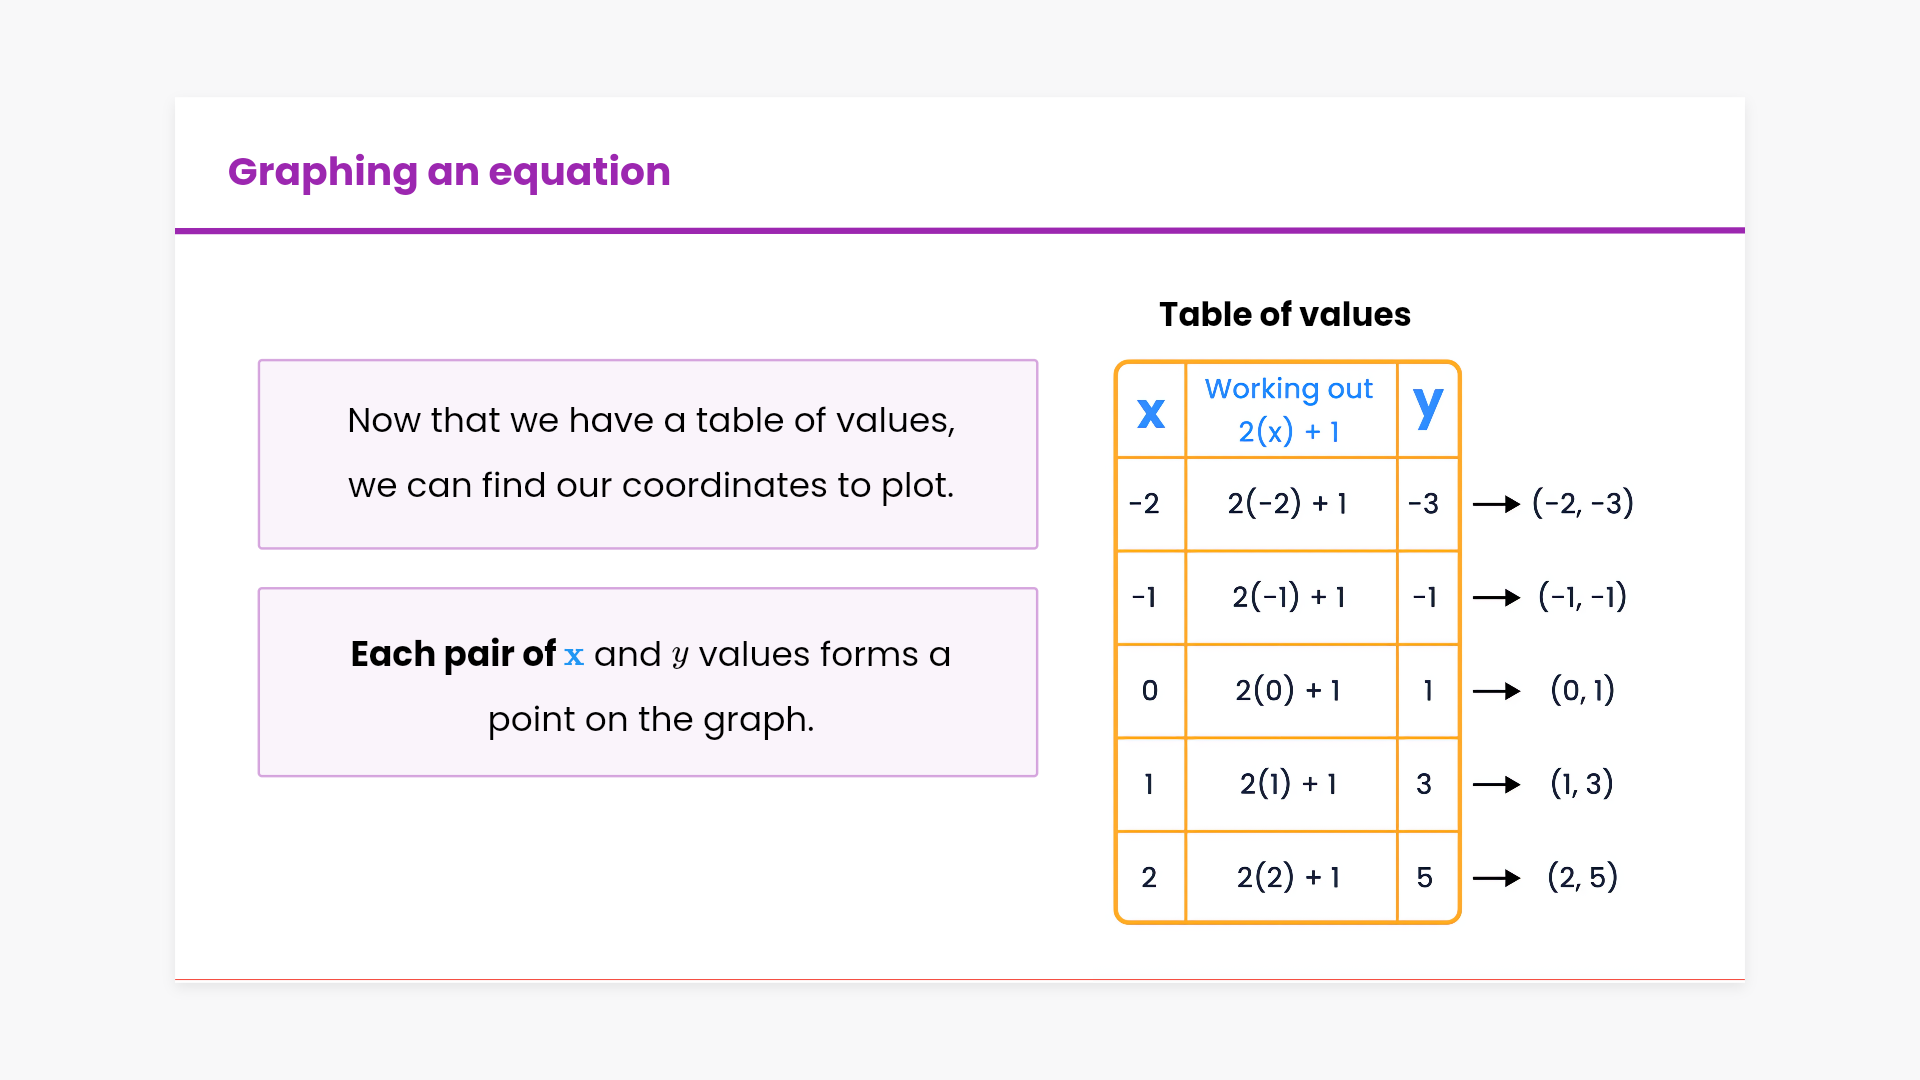
Task: Click the 'Table of values' heading
Action: pos(1284,315)
